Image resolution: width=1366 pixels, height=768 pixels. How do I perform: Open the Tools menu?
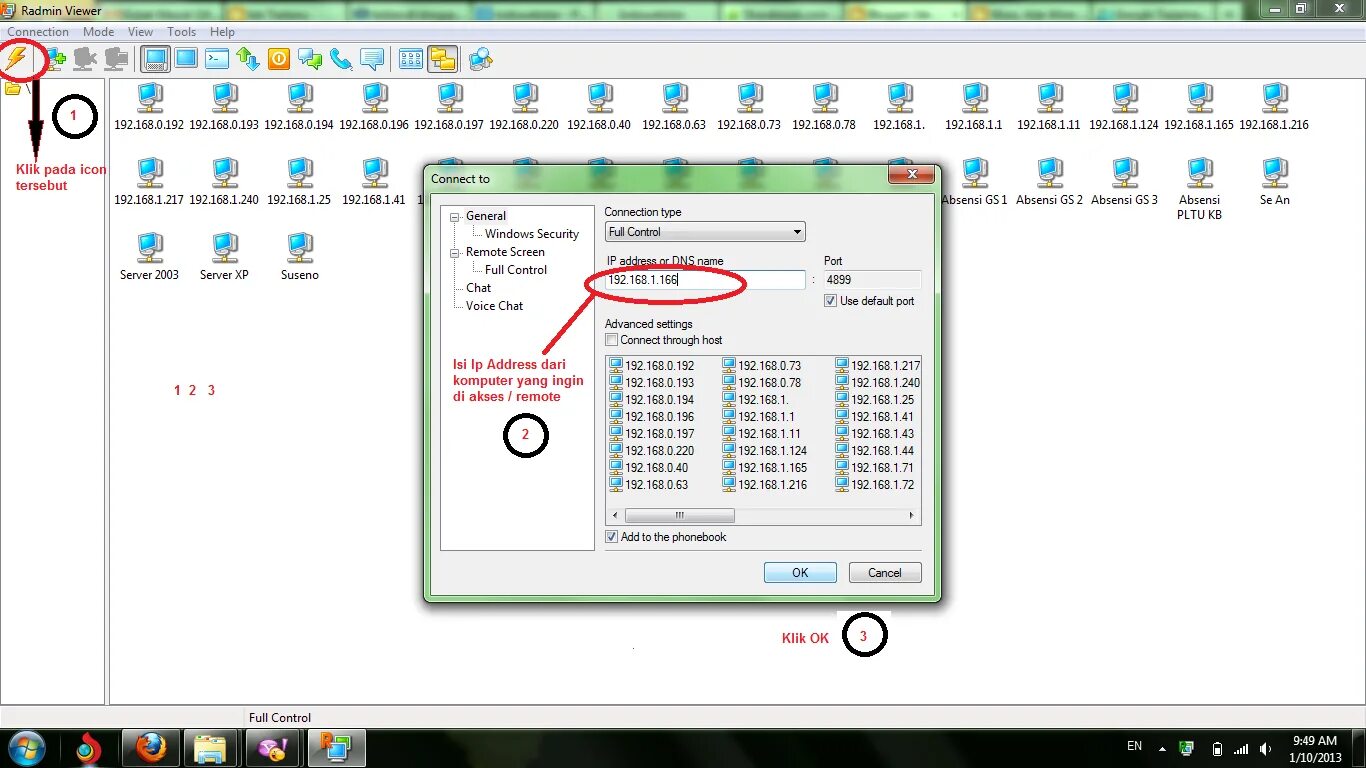click(x=182, y=32)
